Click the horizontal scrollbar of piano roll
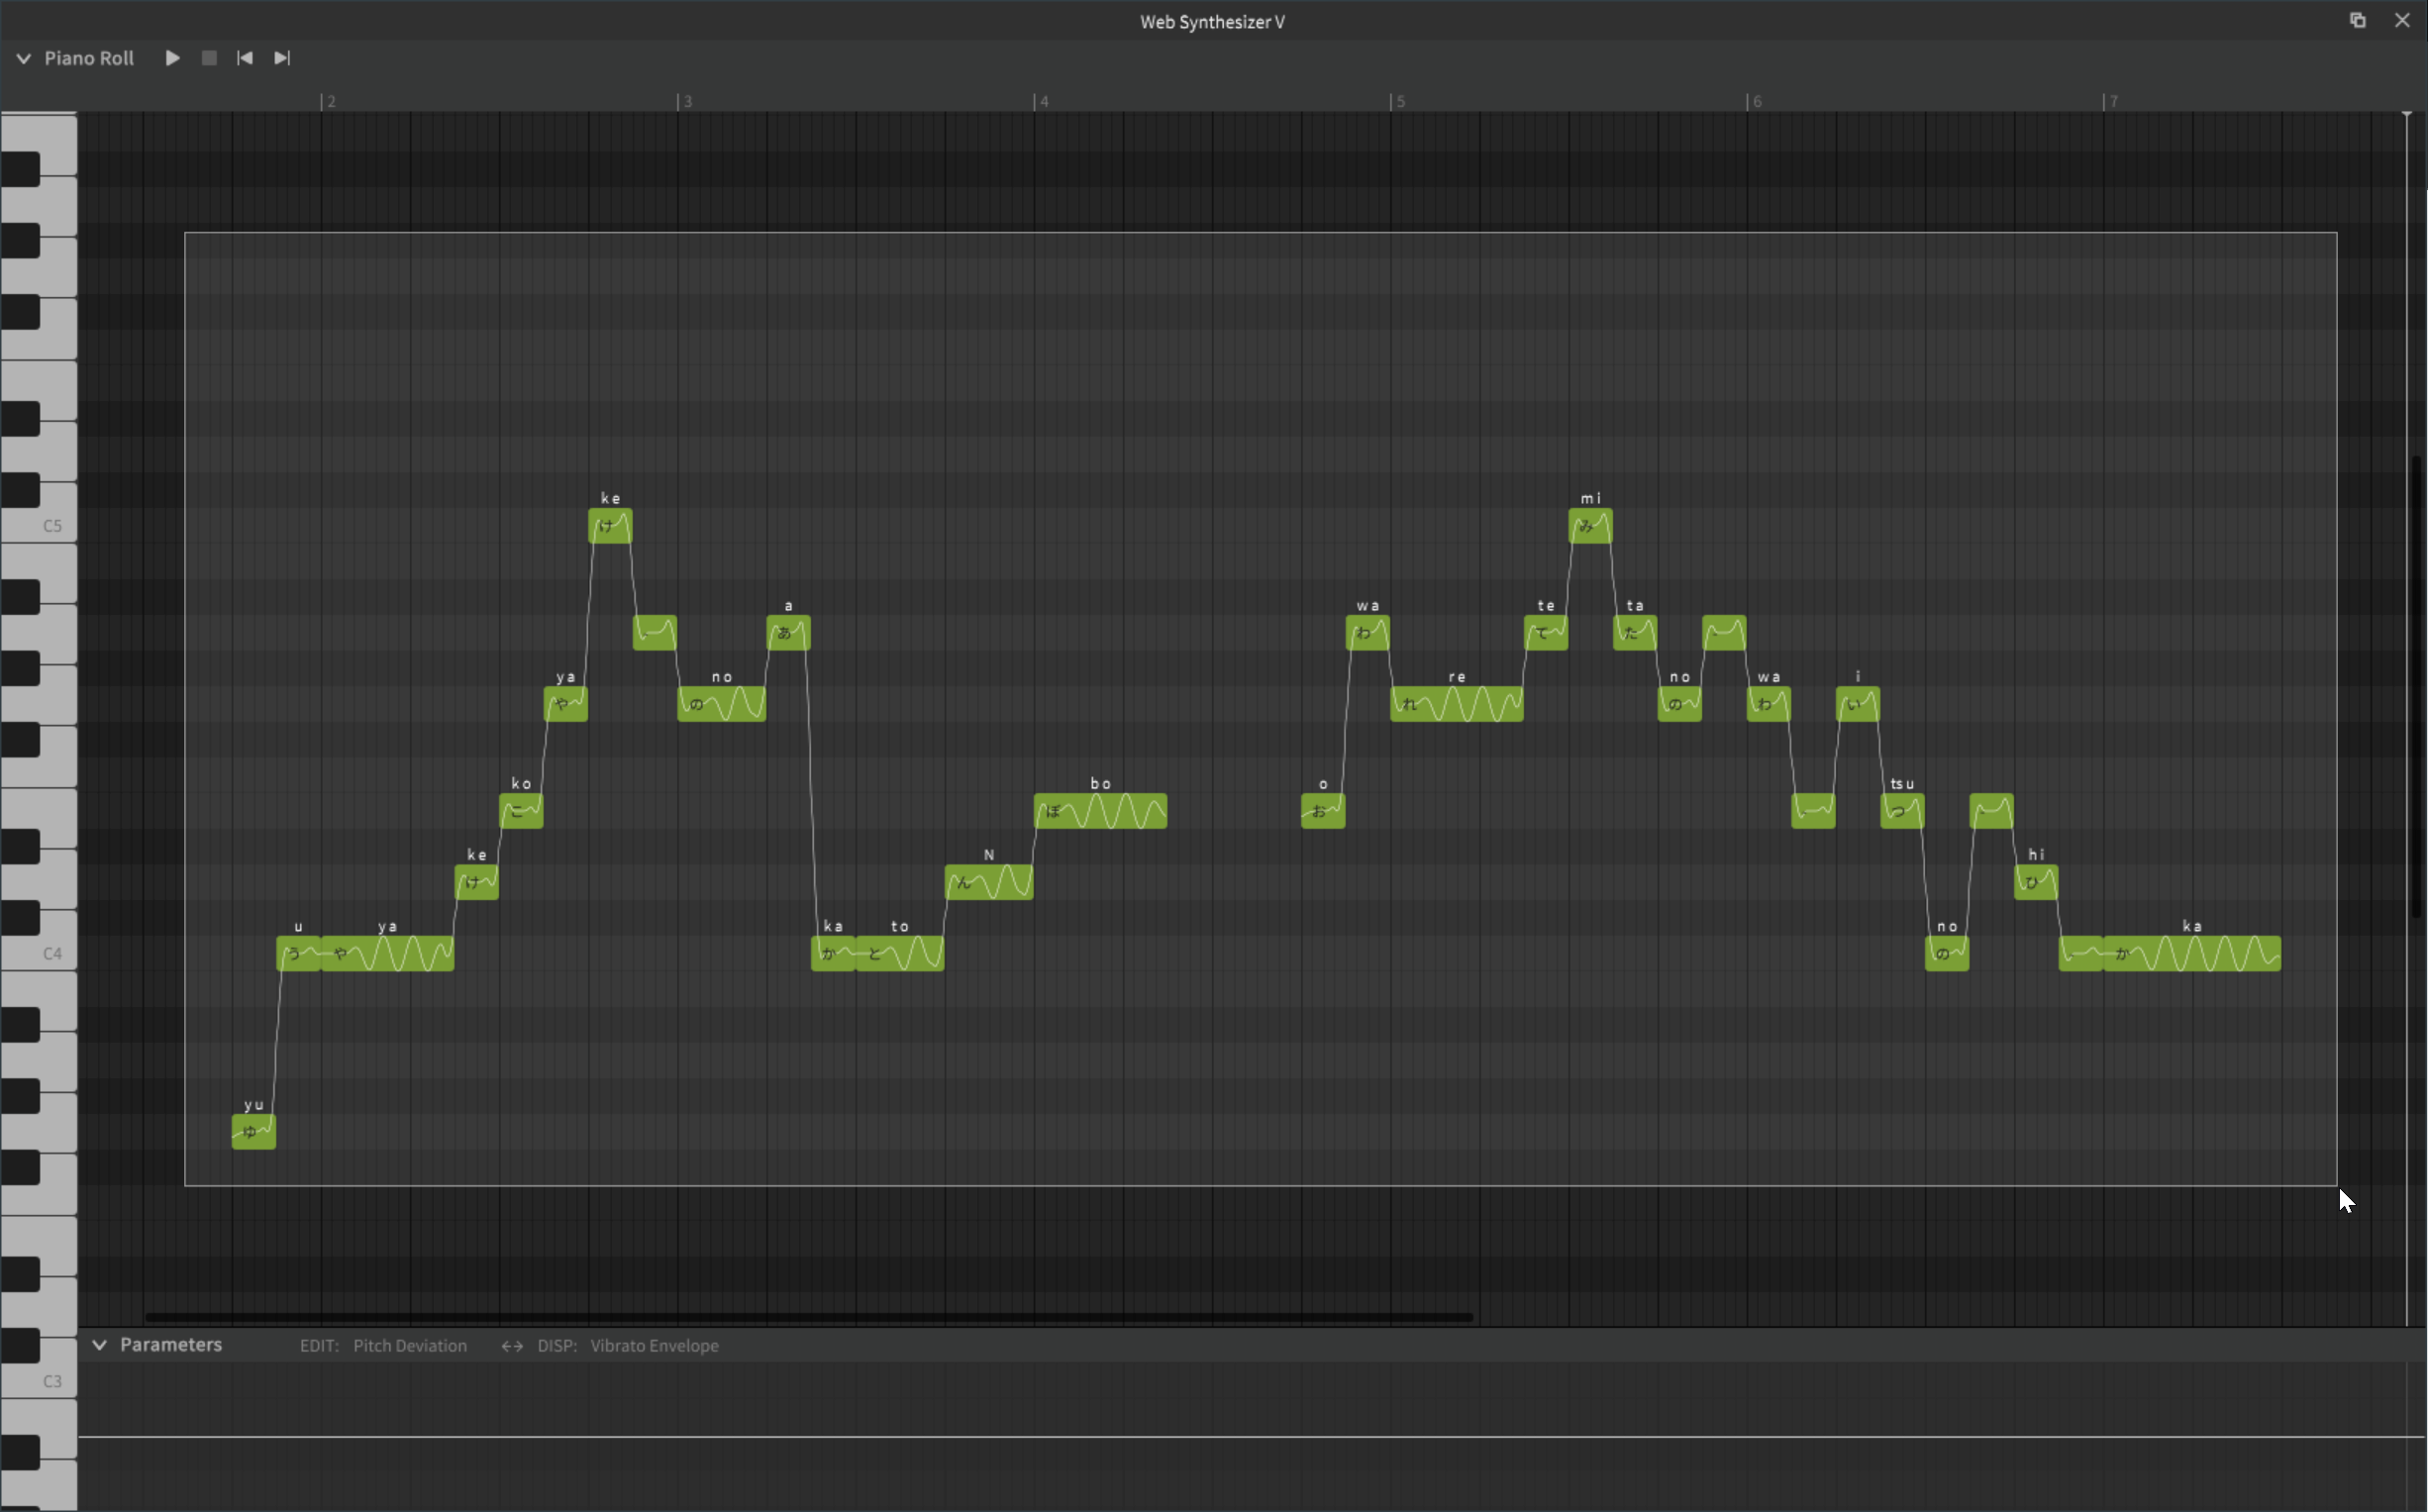 tap(809, 1317)
